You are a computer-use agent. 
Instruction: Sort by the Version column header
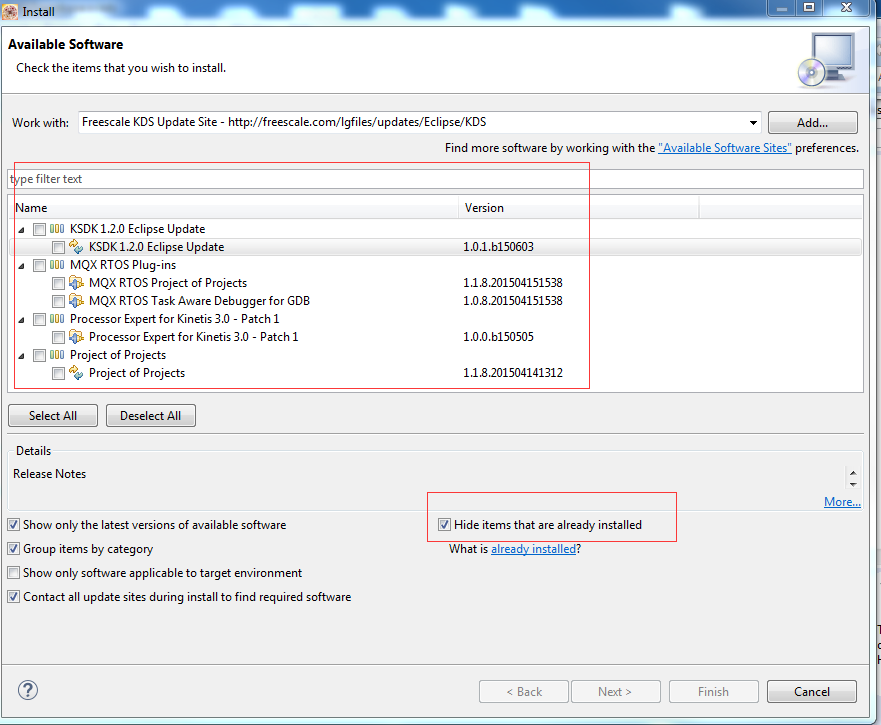coord(579,208)
